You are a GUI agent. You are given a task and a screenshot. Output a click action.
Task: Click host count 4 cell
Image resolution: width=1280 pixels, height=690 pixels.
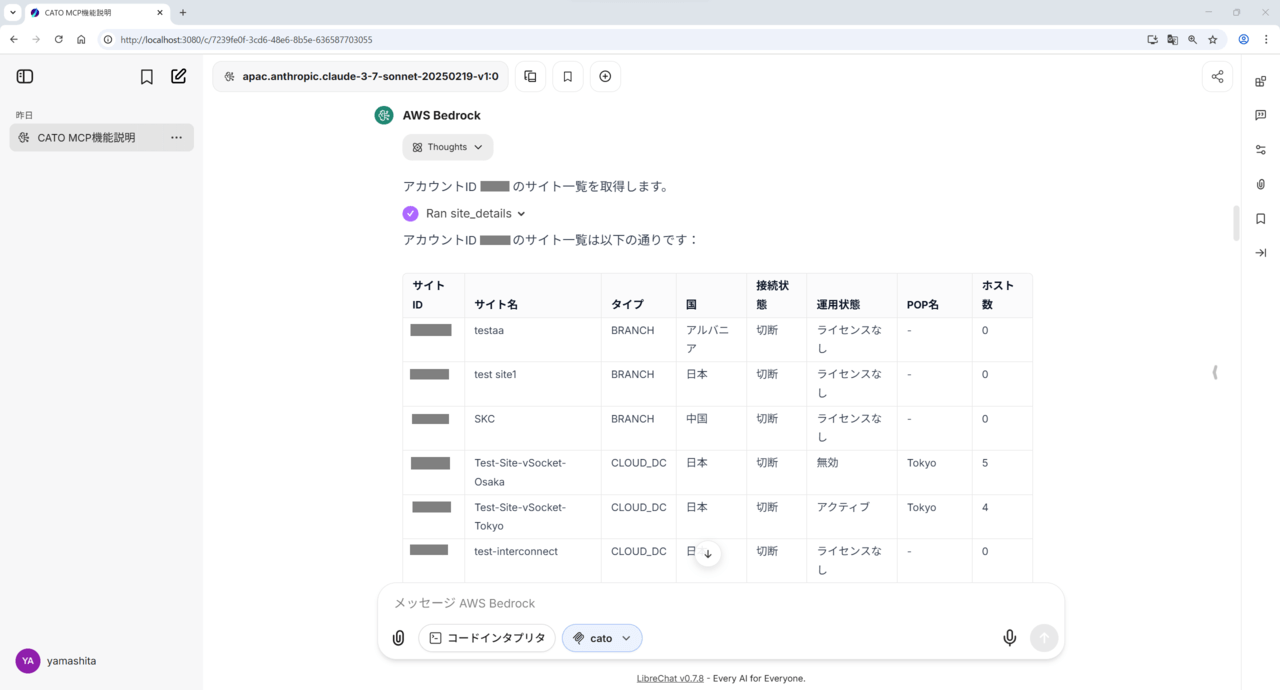(1002, 516)
